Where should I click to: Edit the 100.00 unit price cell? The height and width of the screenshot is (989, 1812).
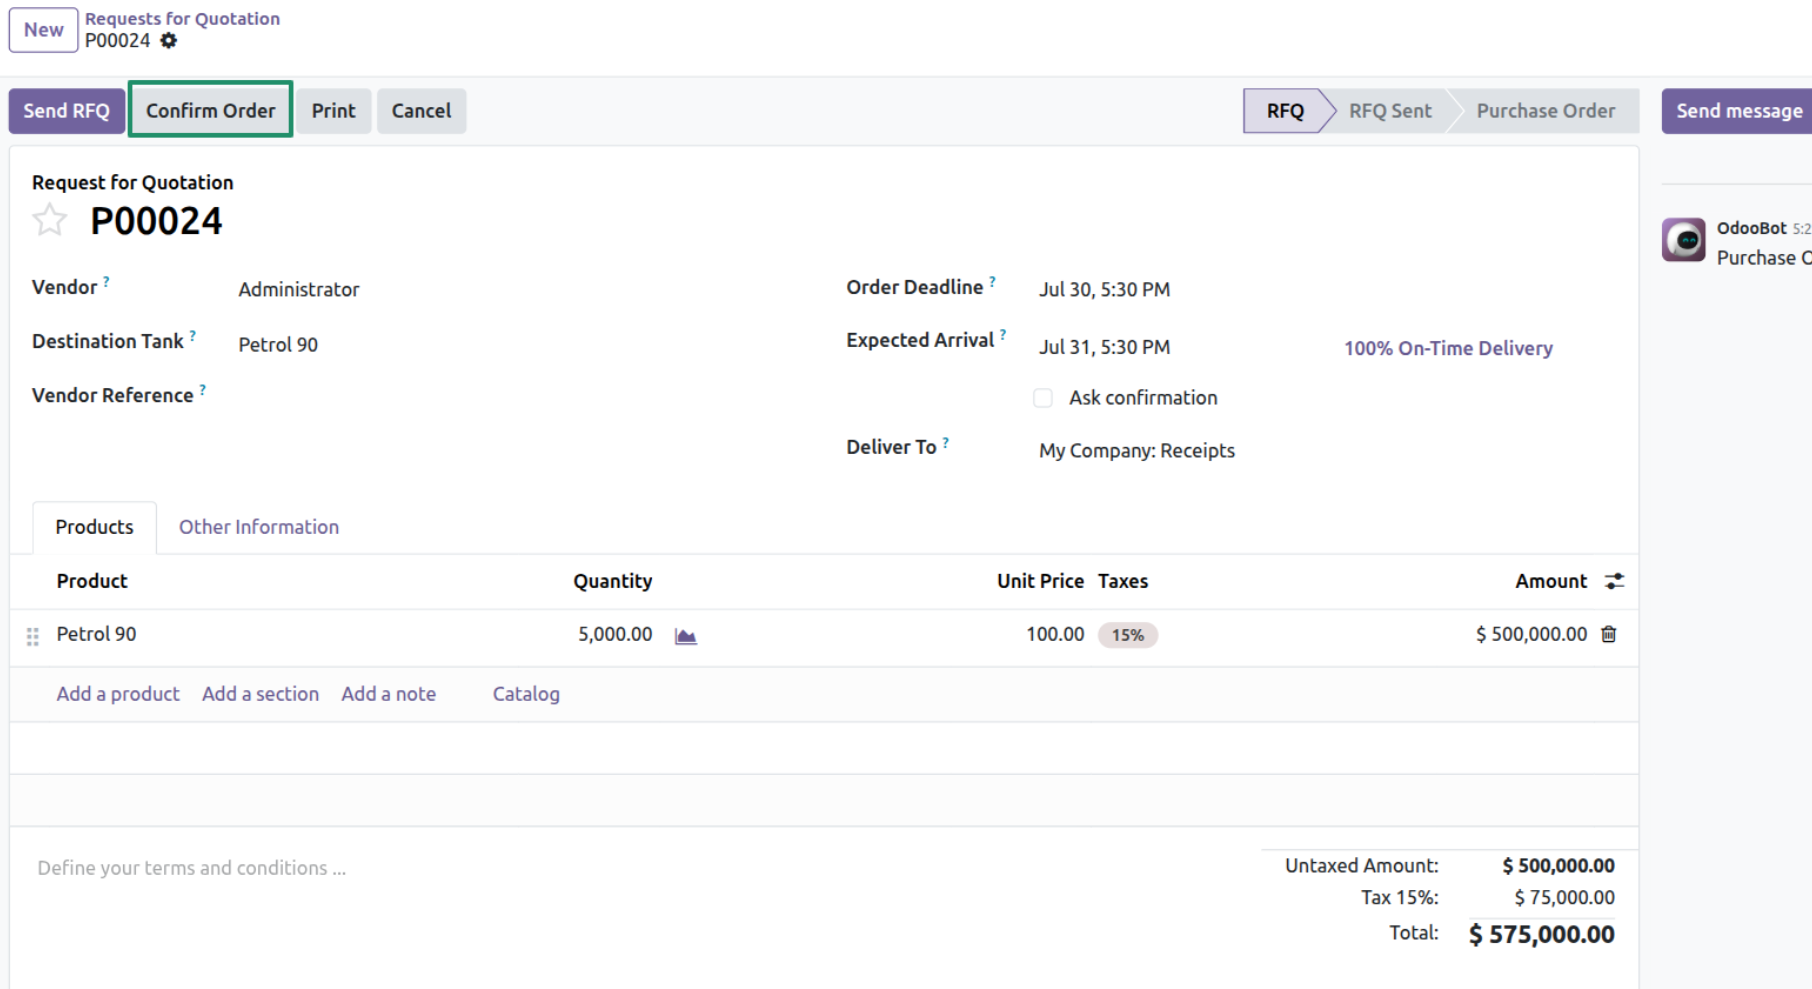tap(1055, 634)
